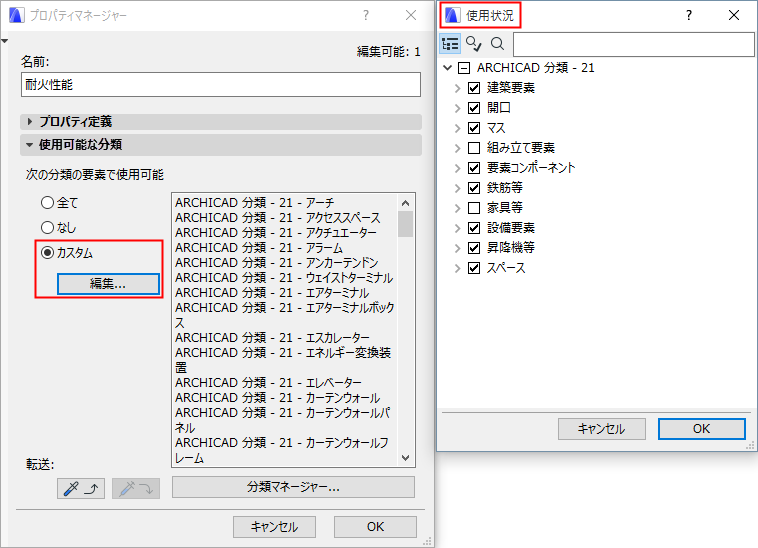Select 'ARCHICAD 分類 - 21 - アクセススペース' row
Image resolution: width=758 pixels, height=548 pixels.
point(285,217)
